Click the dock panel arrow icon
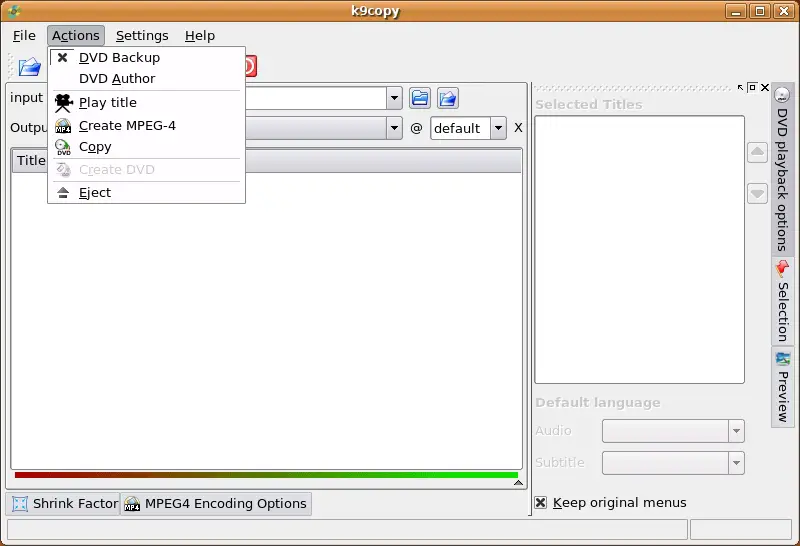 pos(740,88)
